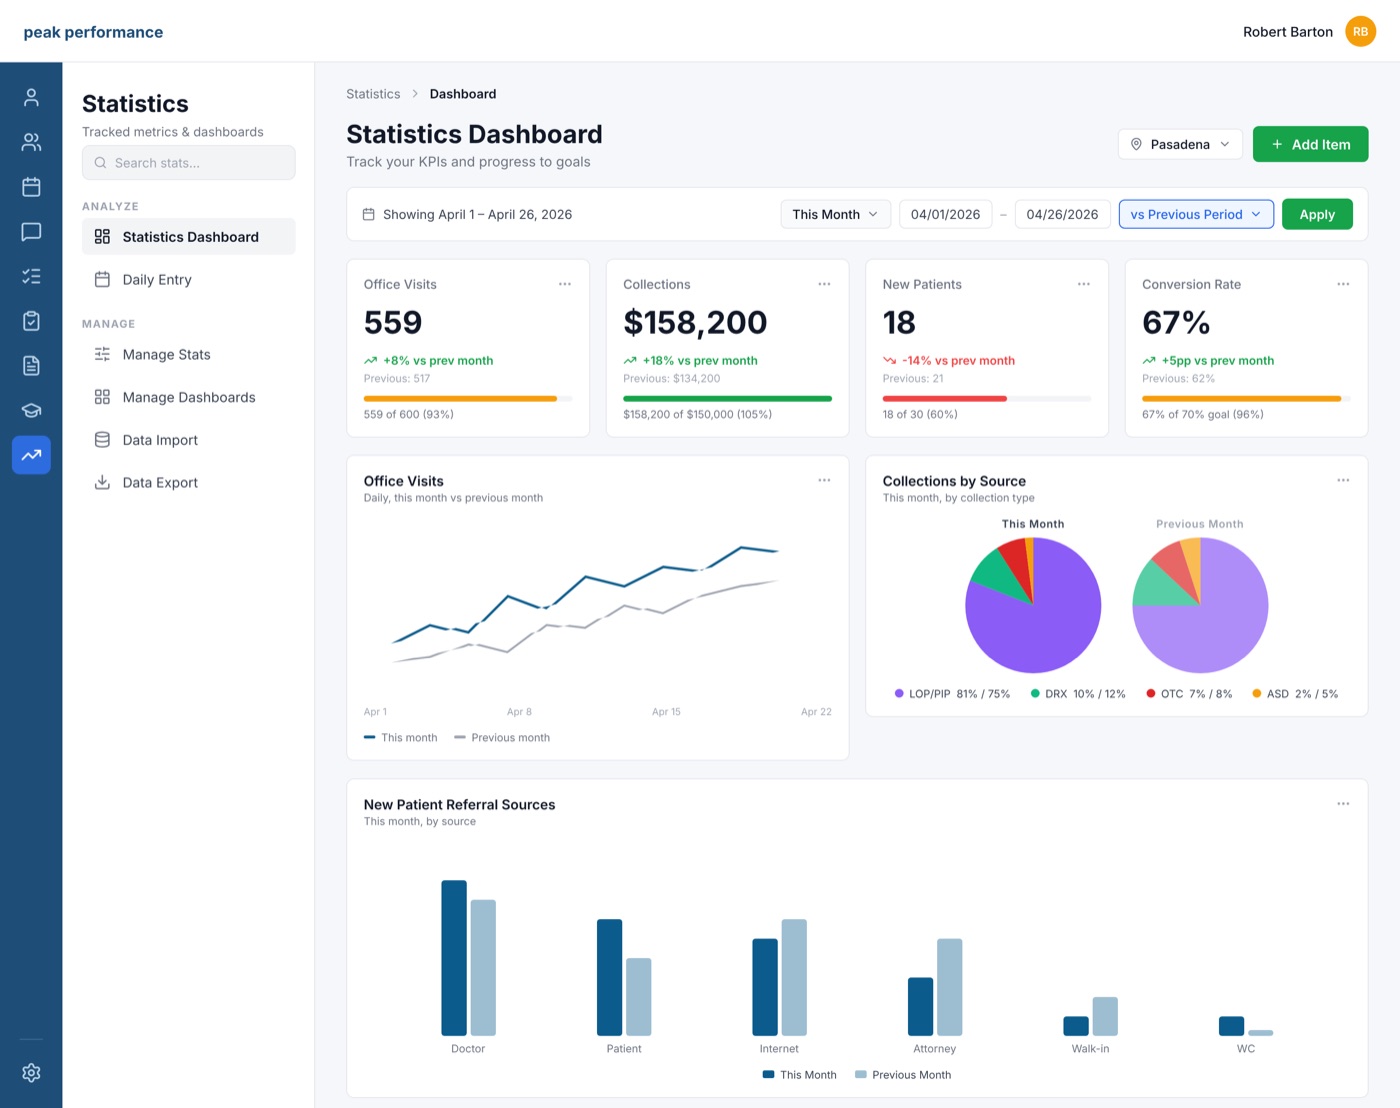Viewport: 1400px width, 1108px height.
Task: Open the This Month range dropdown
Action: point(835,214)
